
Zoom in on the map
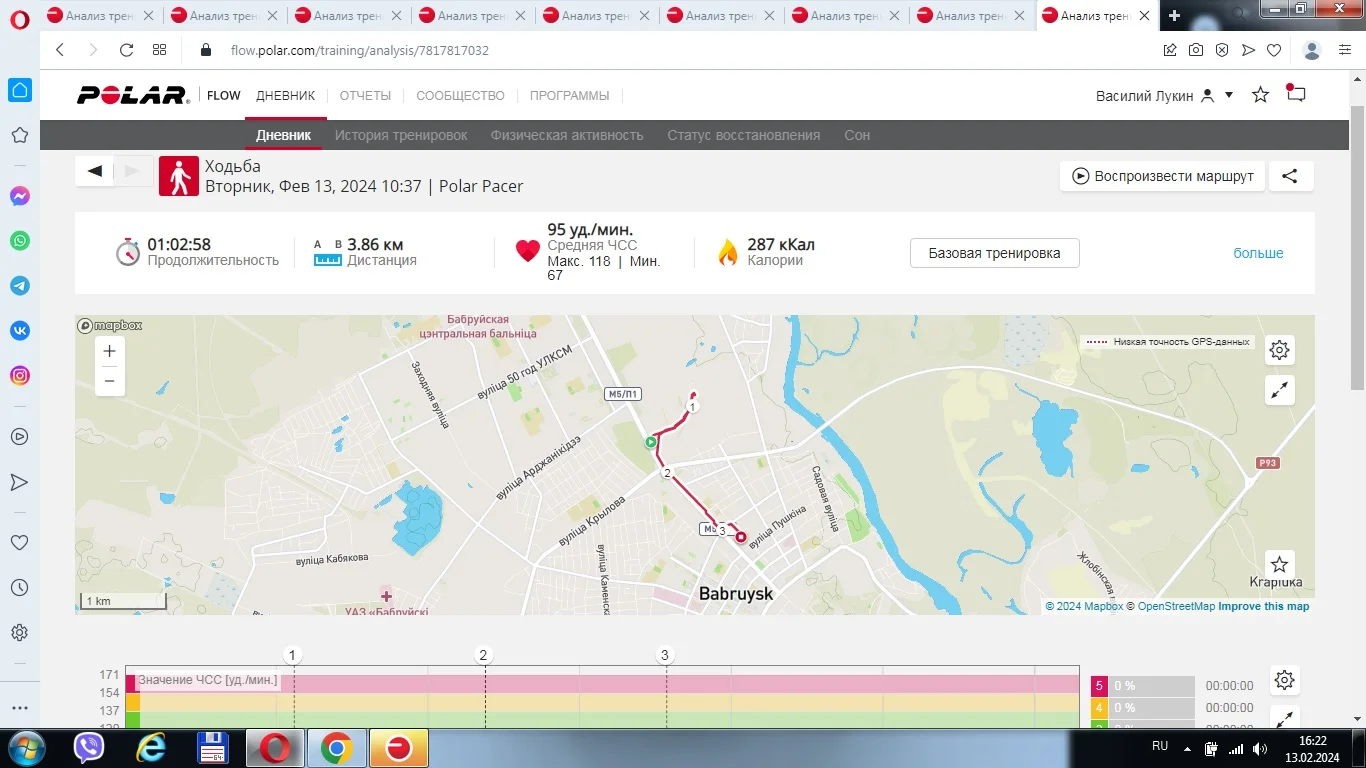(110, 351)
